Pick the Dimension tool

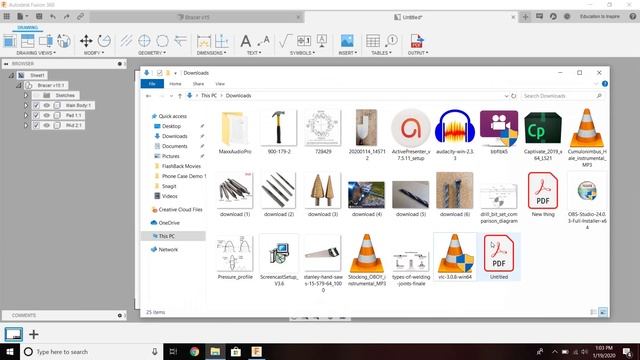tap(203, 41)
